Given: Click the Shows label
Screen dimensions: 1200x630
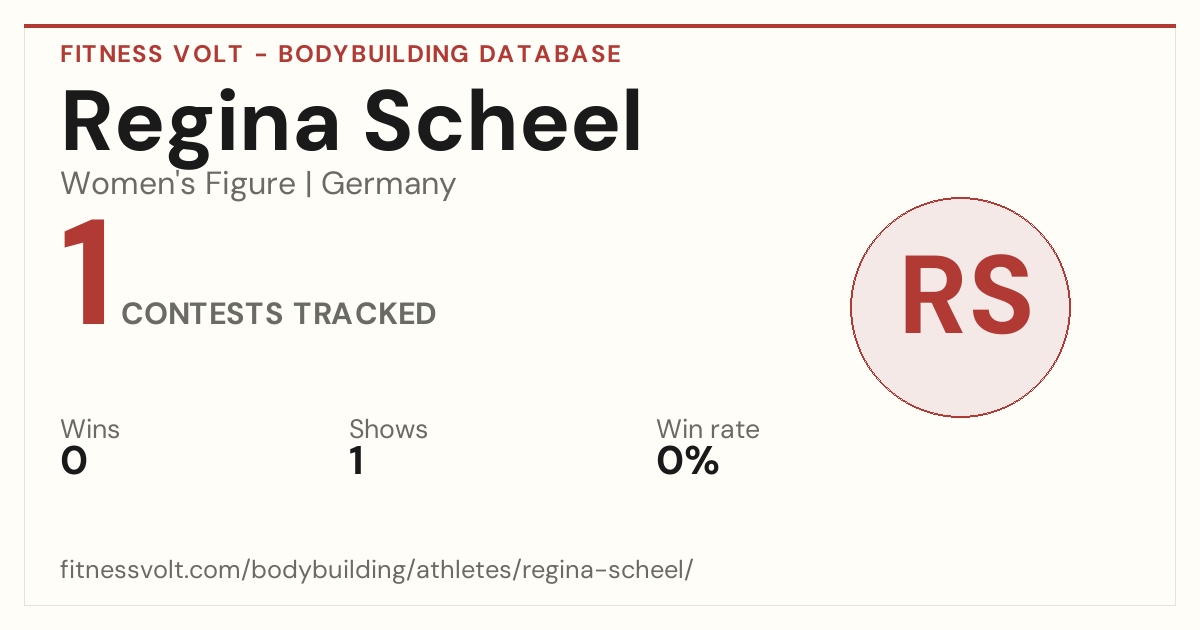Looking at the screenshot, I should click(x=388, y=429).
